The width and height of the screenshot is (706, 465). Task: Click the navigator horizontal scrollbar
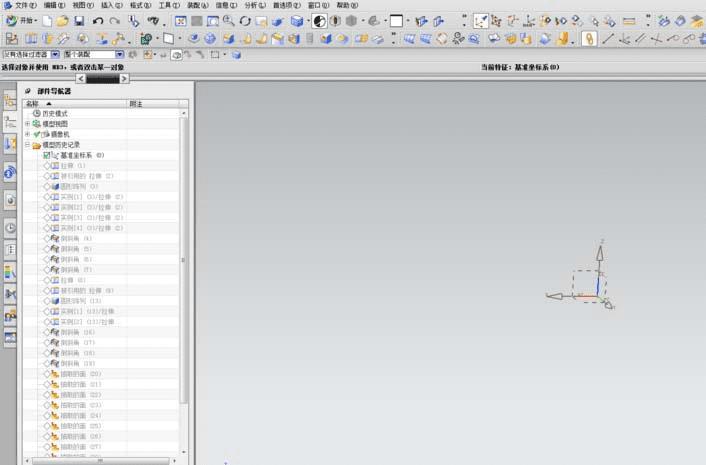100,461
